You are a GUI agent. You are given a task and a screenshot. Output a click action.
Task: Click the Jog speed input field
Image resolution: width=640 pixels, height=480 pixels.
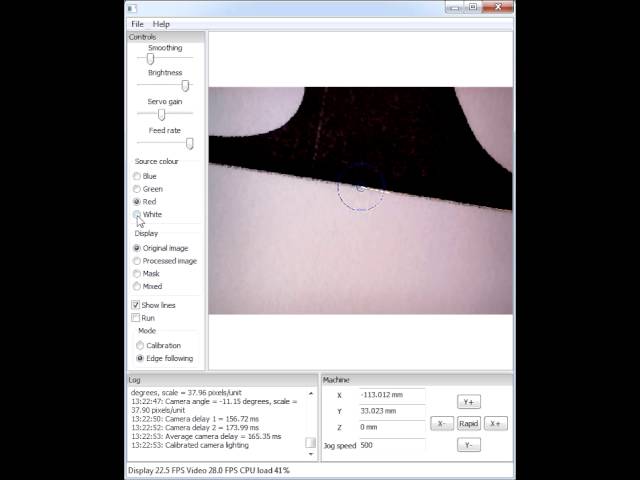click(x=392, y=445)
